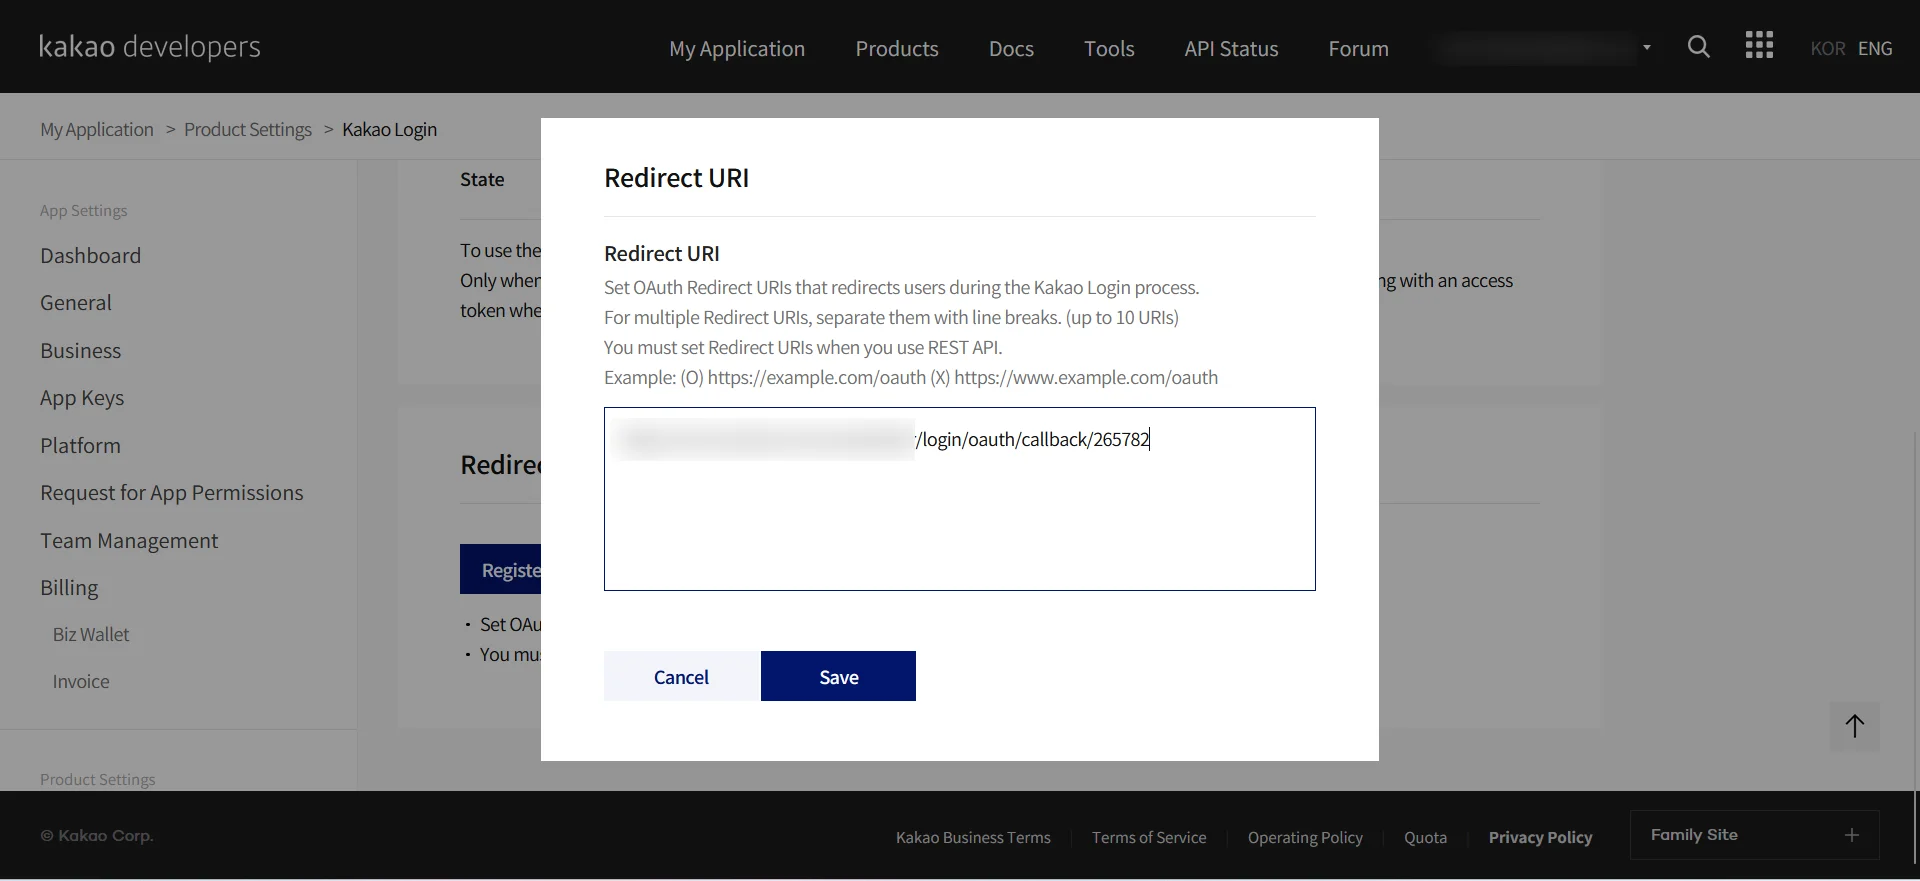Open Kakao Business Terms footer link
Viewport: 1920px width, 881px height.
click(973, 837)
